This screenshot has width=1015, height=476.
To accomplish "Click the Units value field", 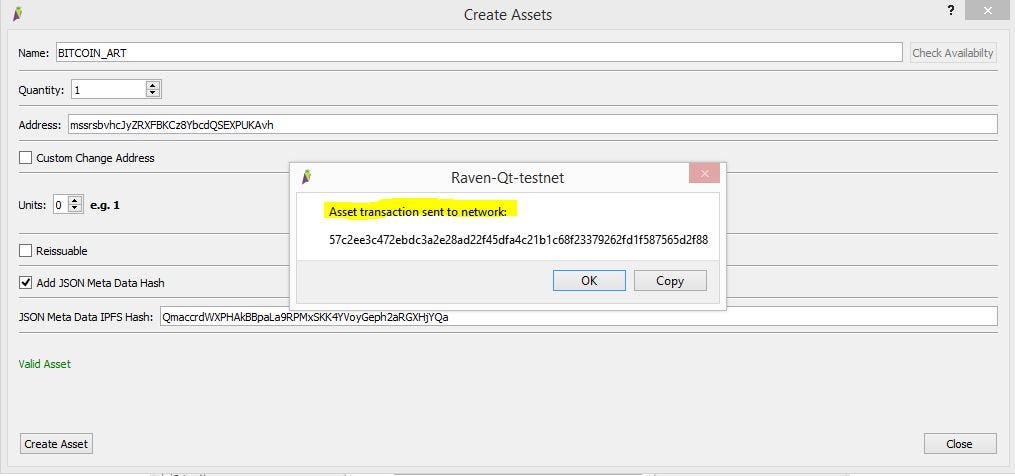I will [x=60, y=205].
